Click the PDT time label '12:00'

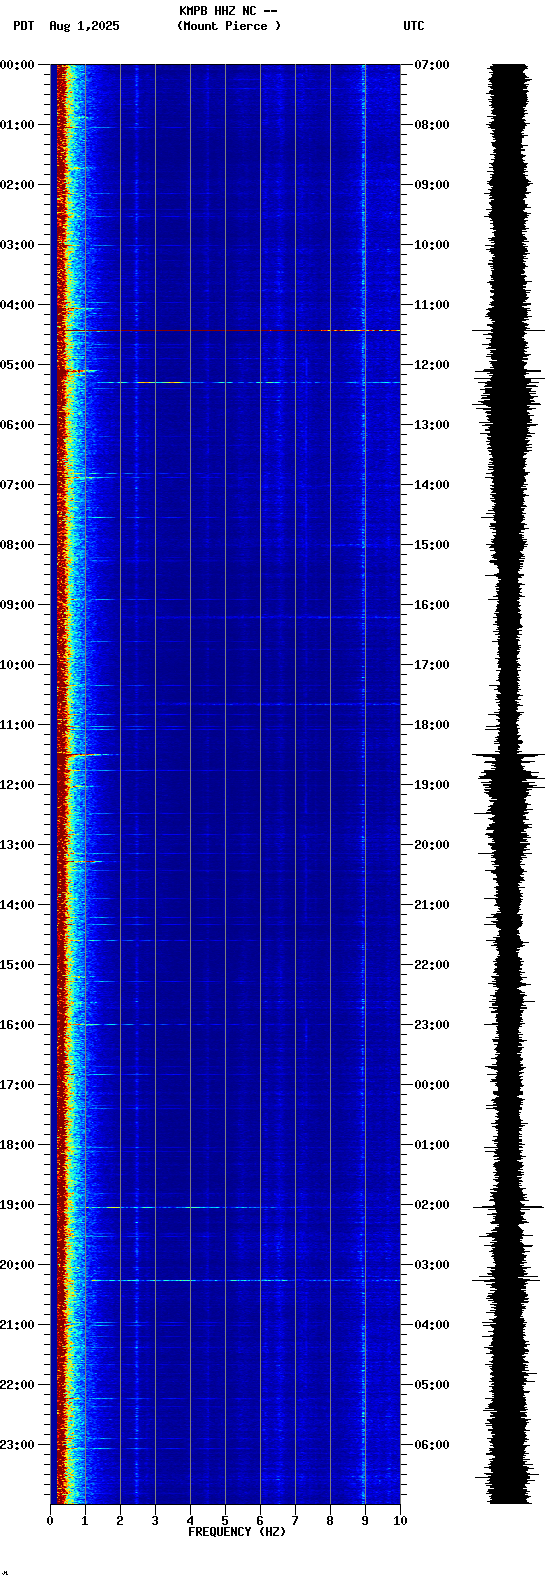[17, 785]
